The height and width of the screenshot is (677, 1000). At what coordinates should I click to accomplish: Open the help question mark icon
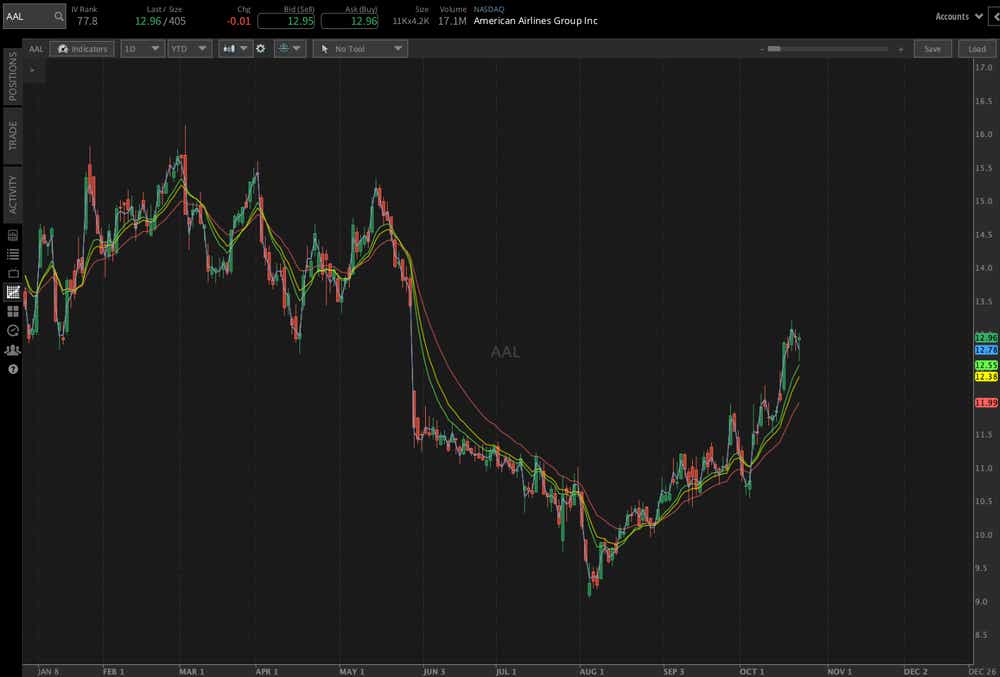13,369
